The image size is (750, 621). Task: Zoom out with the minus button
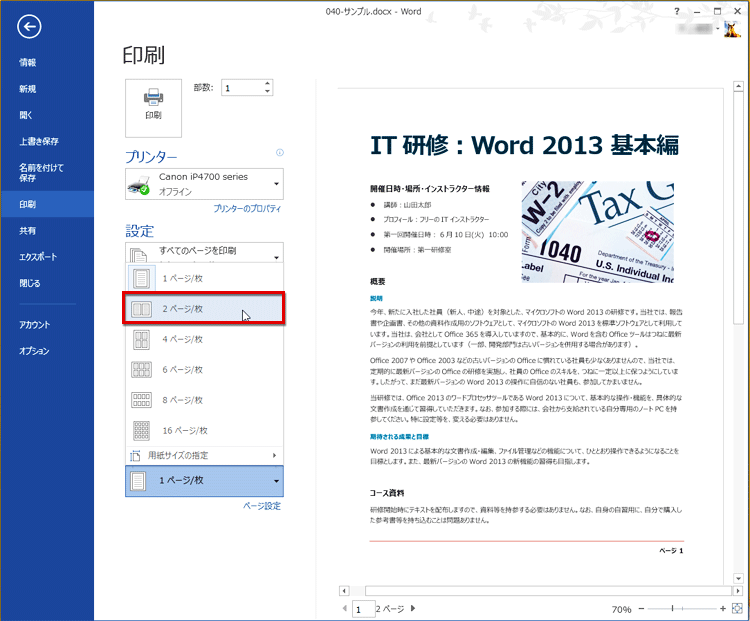(642, 609)
